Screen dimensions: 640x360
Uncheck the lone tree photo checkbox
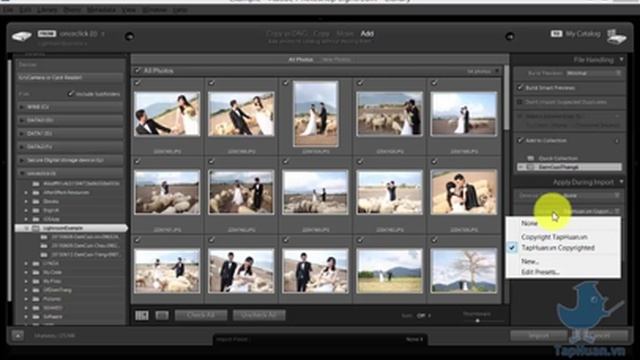pyautogui.click(x=434, y=240)
